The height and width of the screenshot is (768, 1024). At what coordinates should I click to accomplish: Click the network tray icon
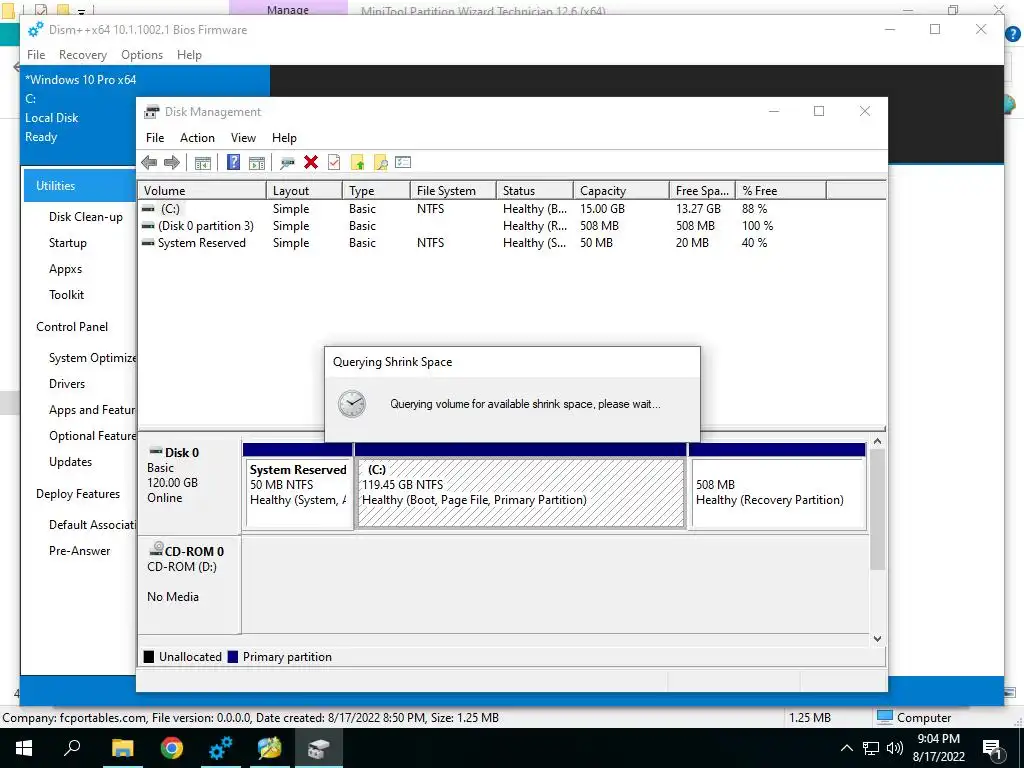871,748
